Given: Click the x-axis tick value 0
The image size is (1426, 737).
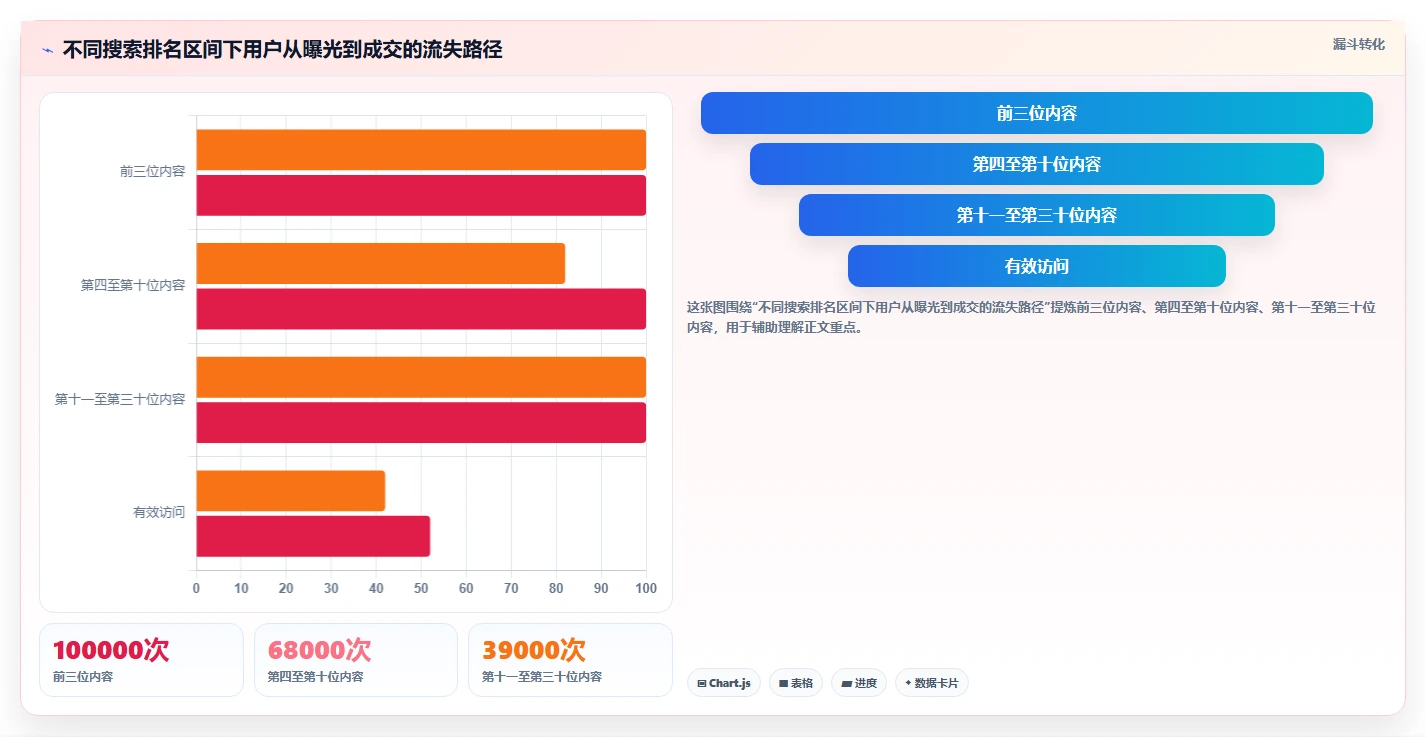Looking at the screenshot, I should click(196, 588).
